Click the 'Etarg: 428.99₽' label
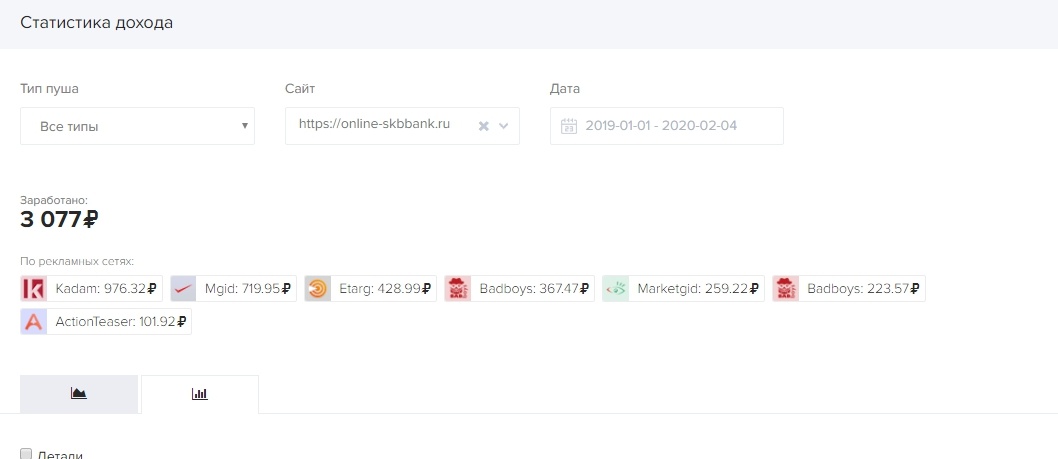Screen dimensions: 1058x459 385,289
